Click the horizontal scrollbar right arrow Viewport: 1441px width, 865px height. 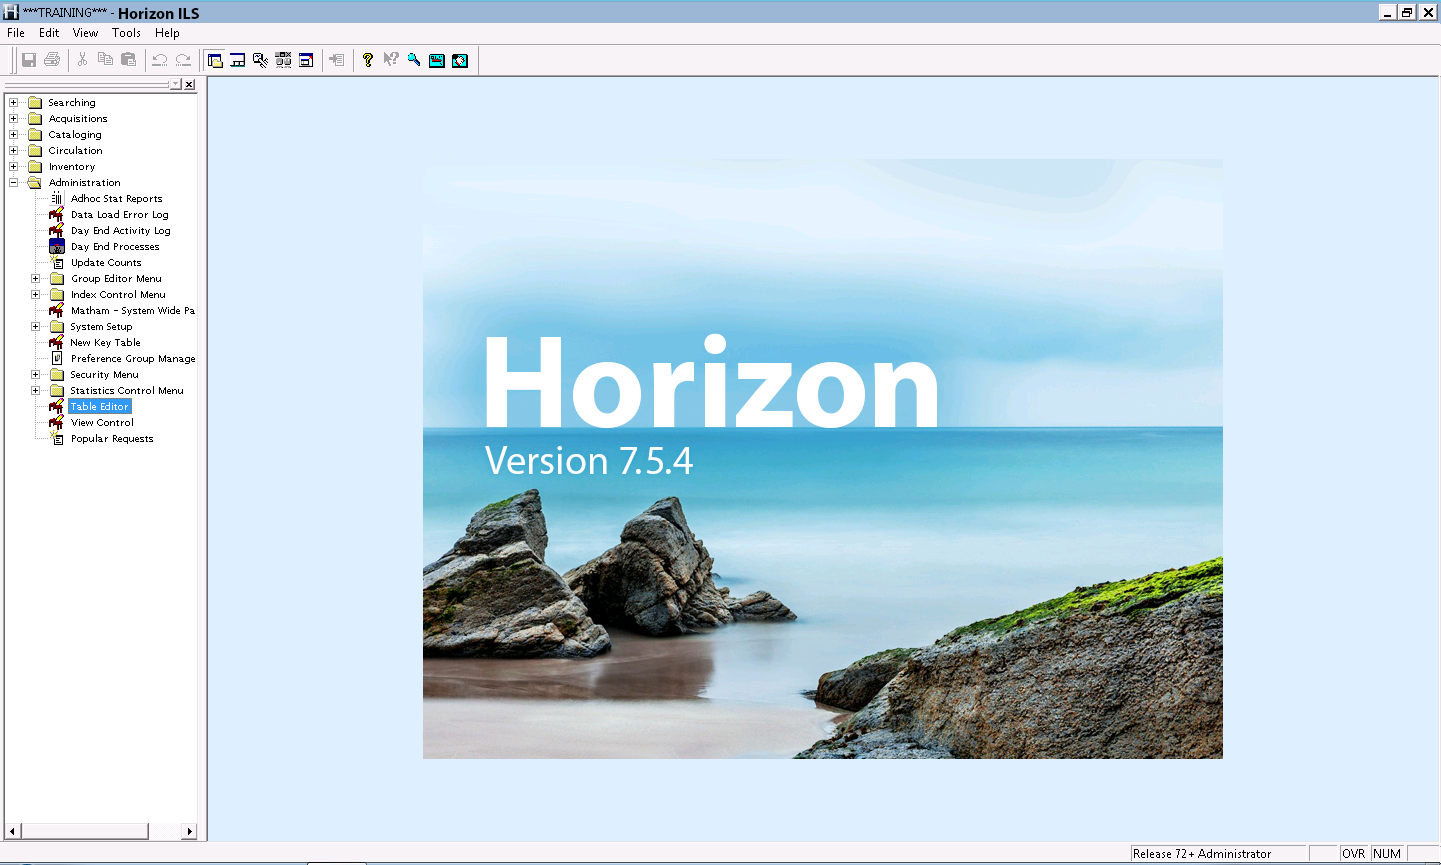pos(189,831)
